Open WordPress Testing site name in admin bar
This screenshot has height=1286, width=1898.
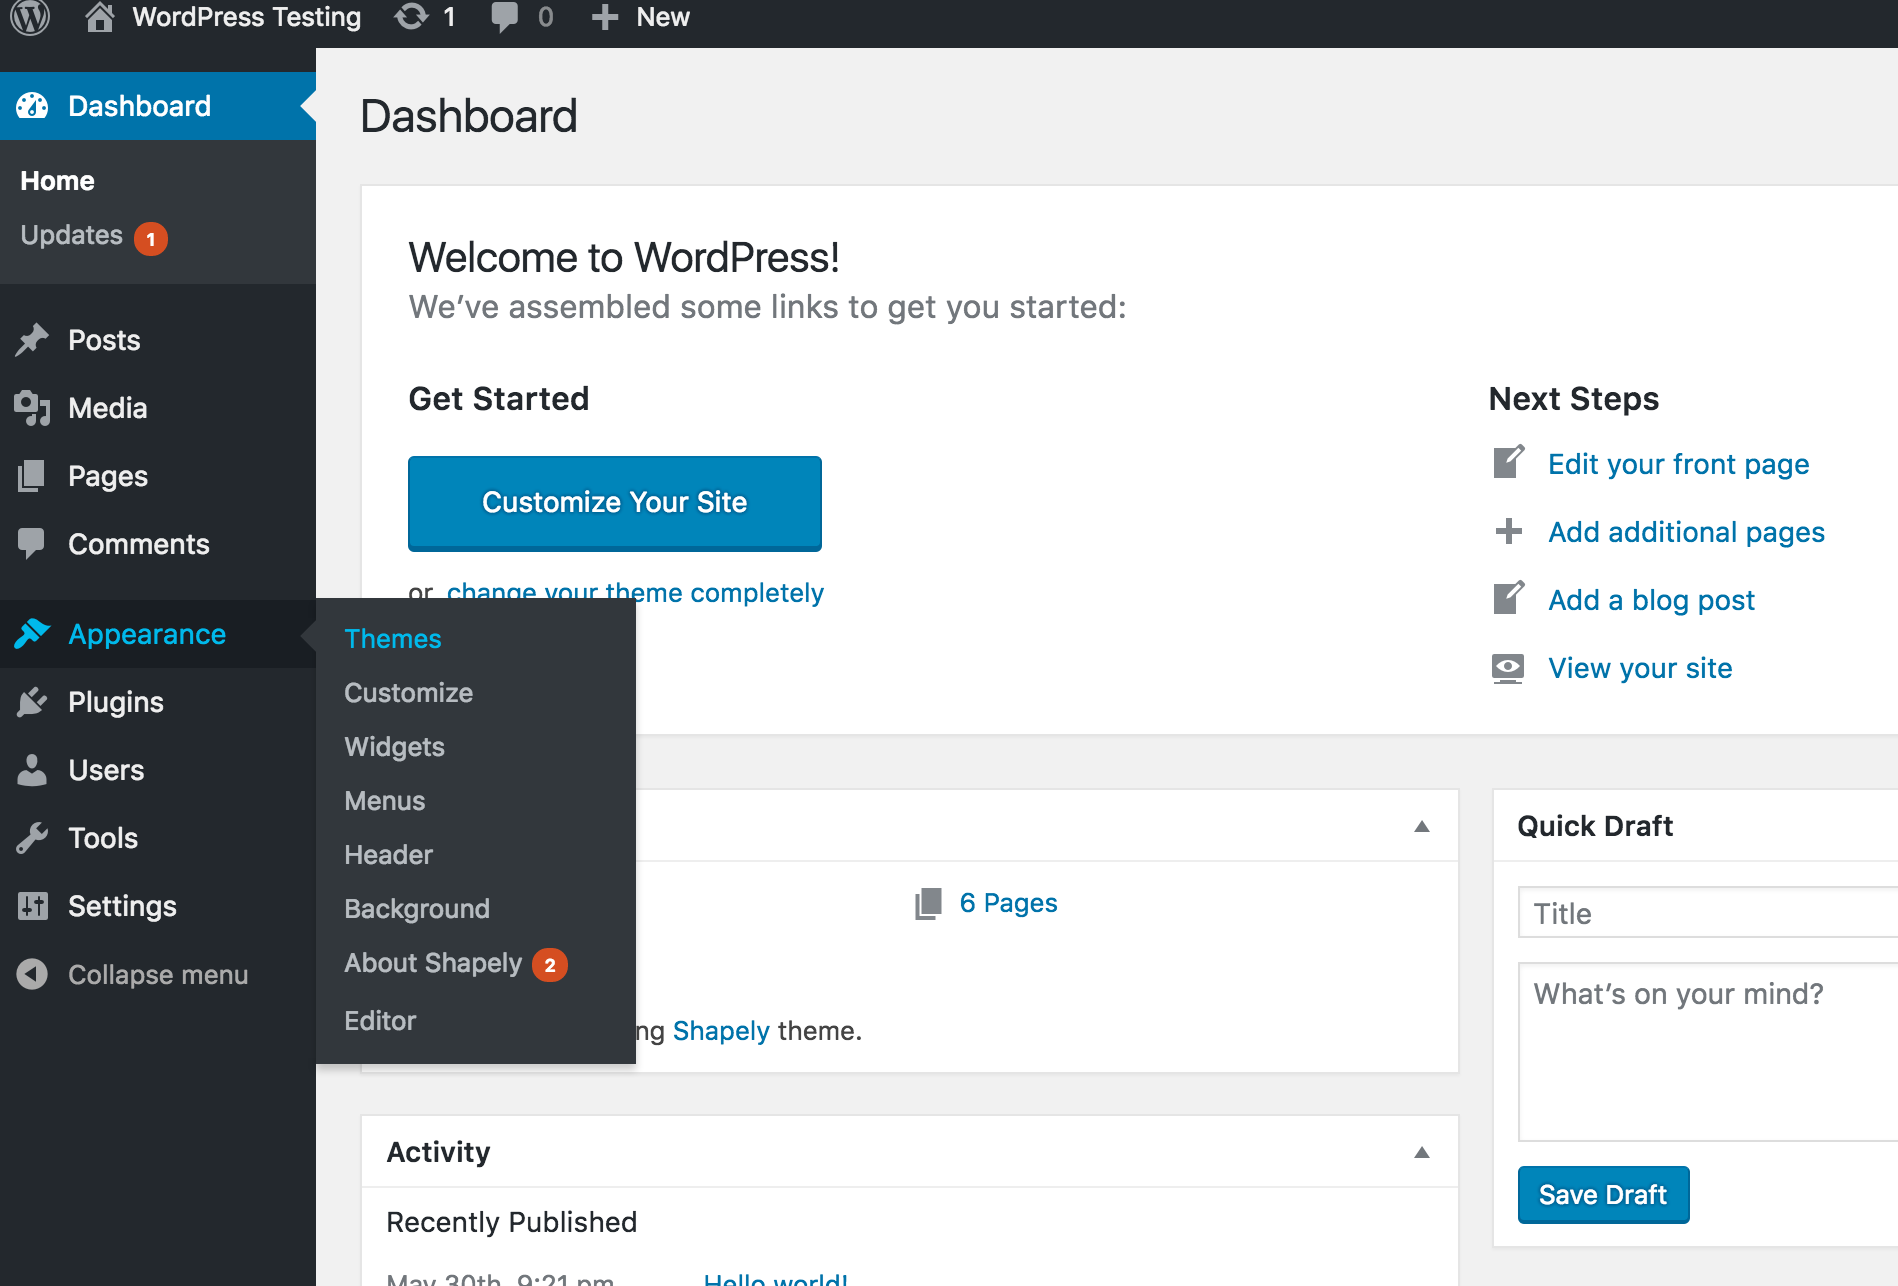pos(246,17)
